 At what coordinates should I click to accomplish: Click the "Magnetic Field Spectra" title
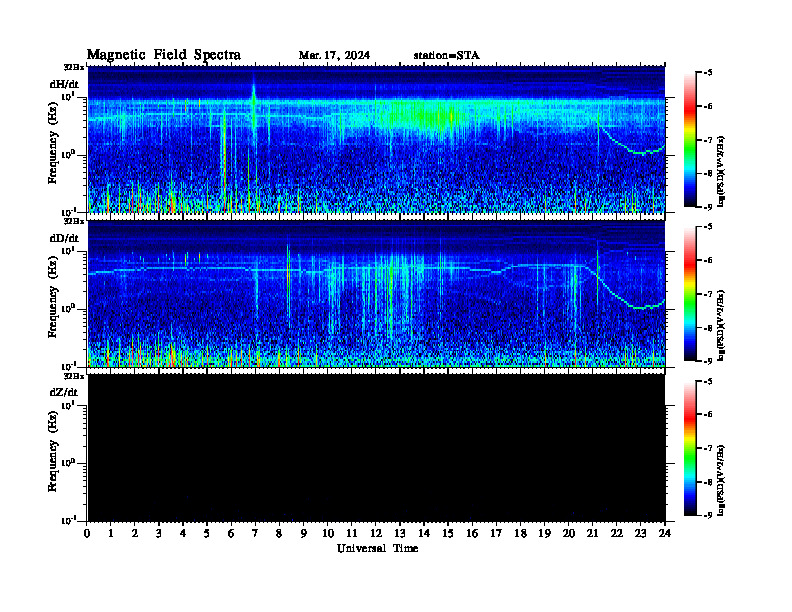click(x=164, y=55)
